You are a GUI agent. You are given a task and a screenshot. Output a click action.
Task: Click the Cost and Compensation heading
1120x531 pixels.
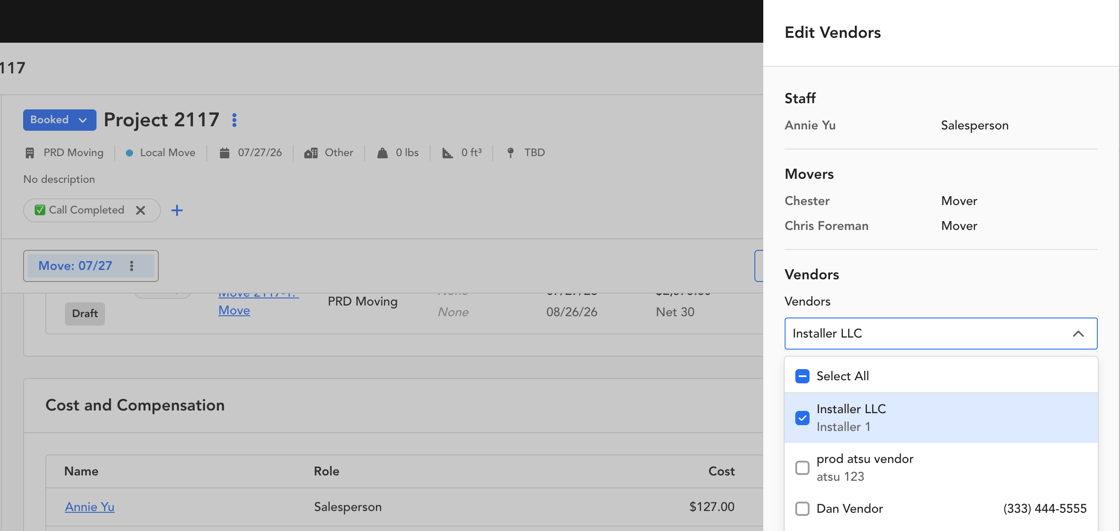tap(135, 405)
